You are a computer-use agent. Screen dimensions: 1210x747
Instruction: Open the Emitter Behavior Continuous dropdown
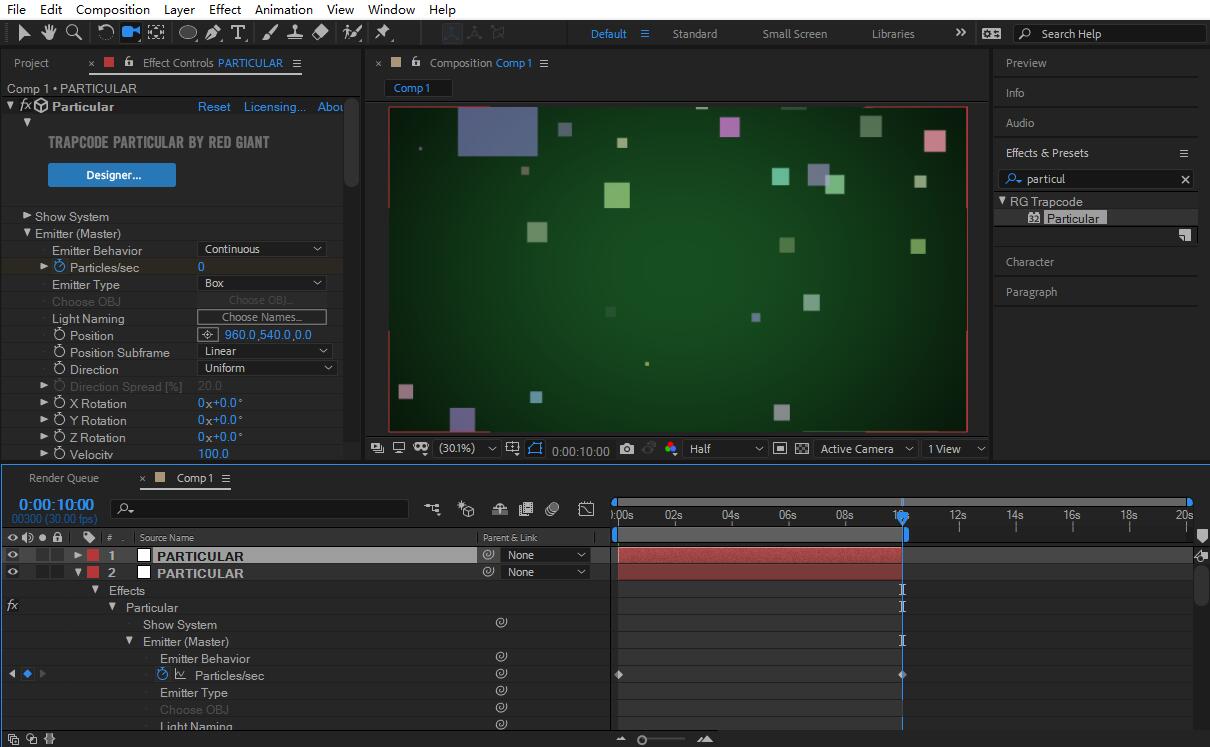click(263, 249)
